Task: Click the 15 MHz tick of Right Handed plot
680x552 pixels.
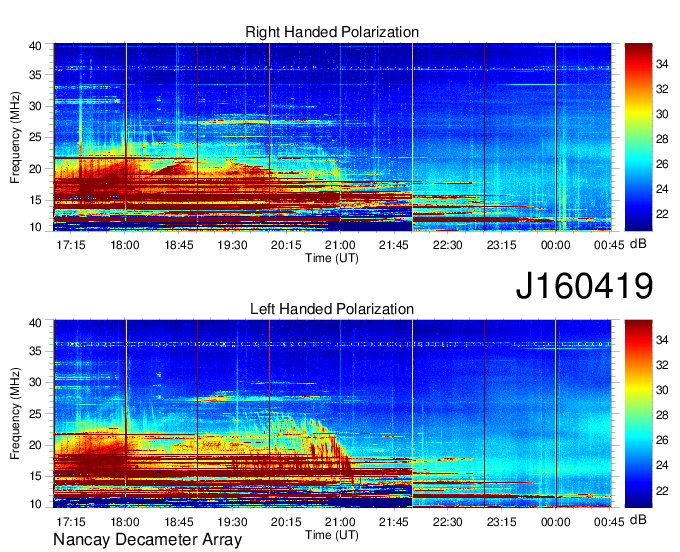Action: click(x=35, y=200)
